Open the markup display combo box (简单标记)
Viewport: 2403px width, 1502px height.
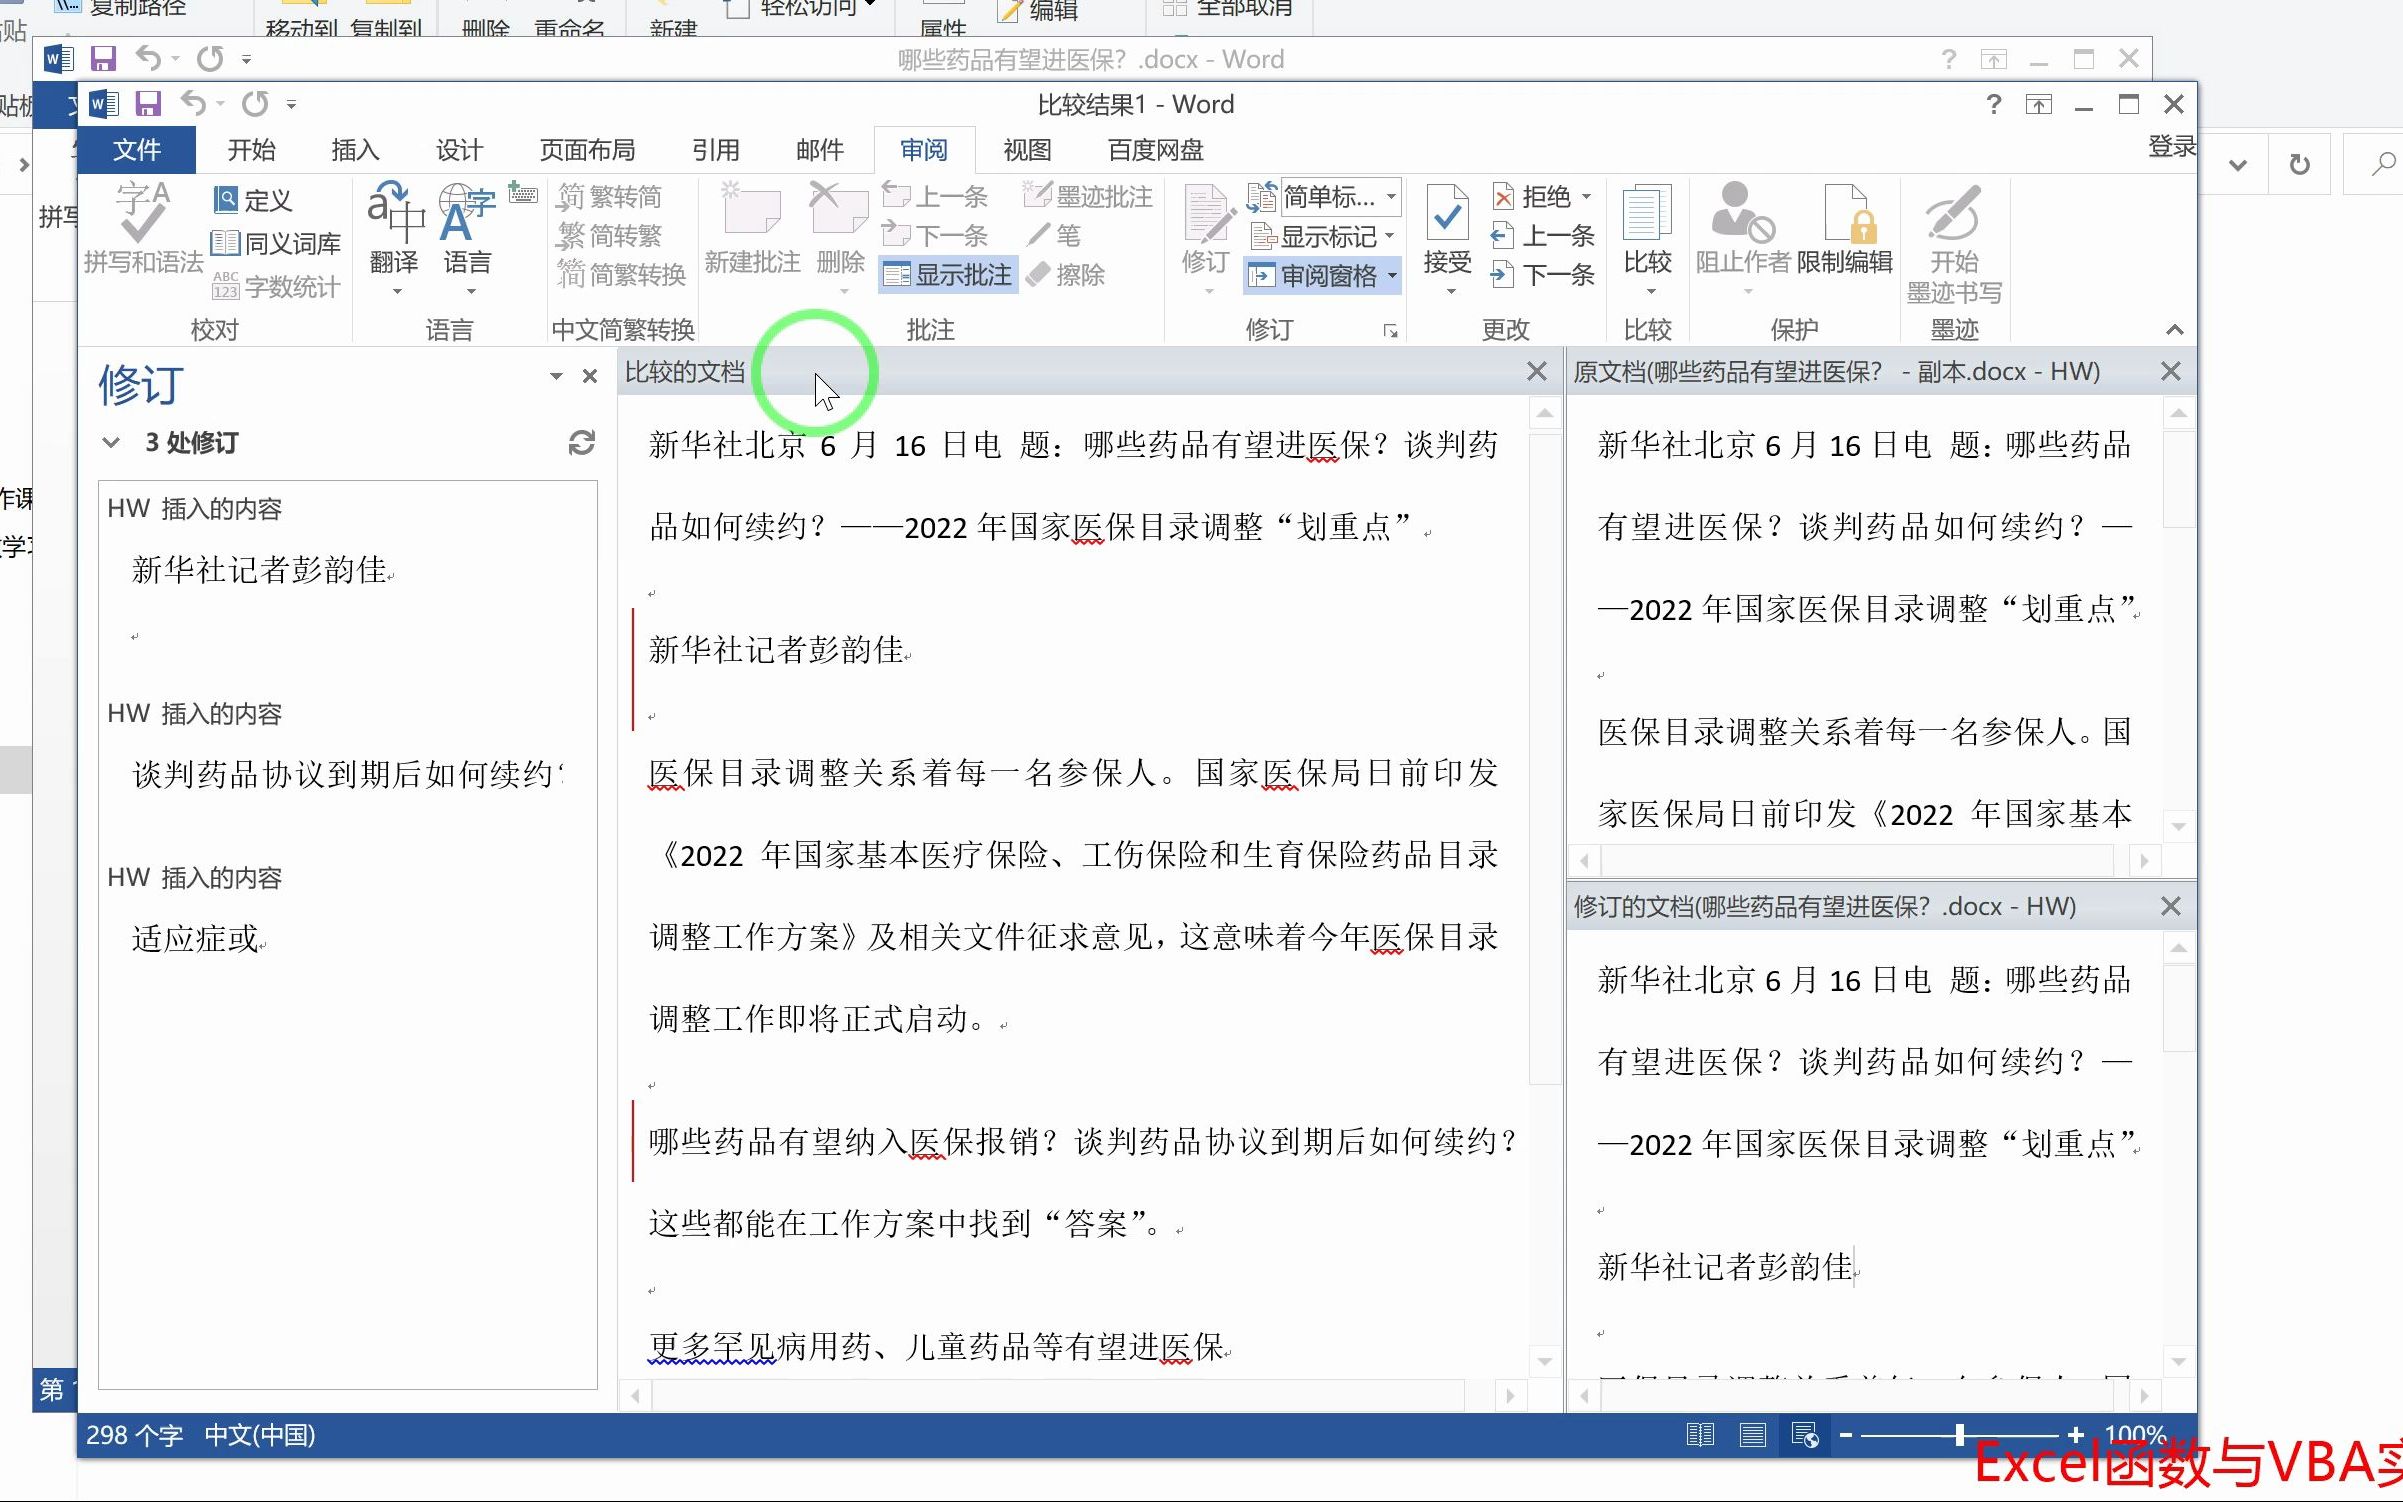coord(1340,197)
